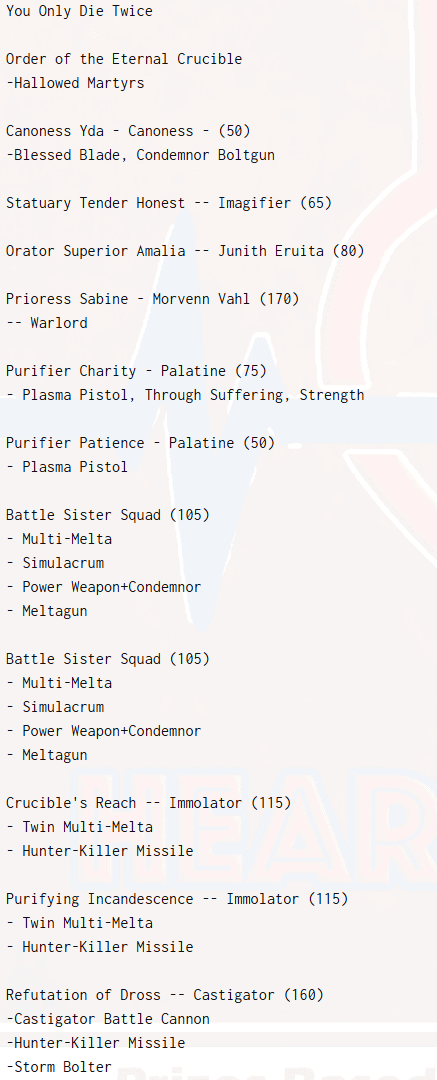Select the Castigator Battle Cannon line

108,1019
